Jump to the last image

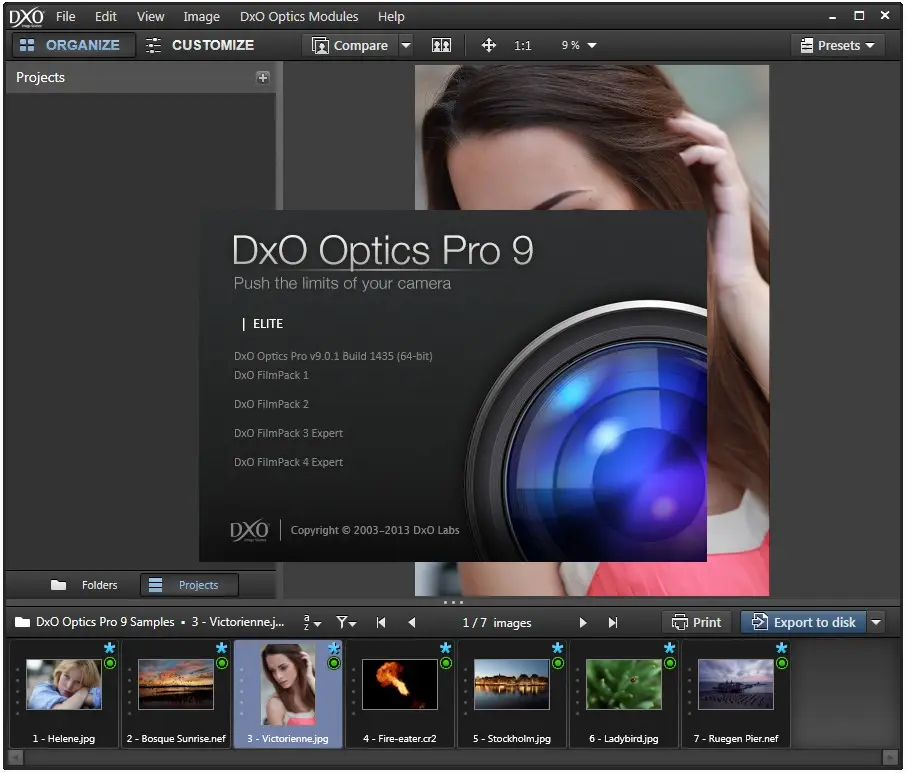pyautogui.click(x=613, y=623)
